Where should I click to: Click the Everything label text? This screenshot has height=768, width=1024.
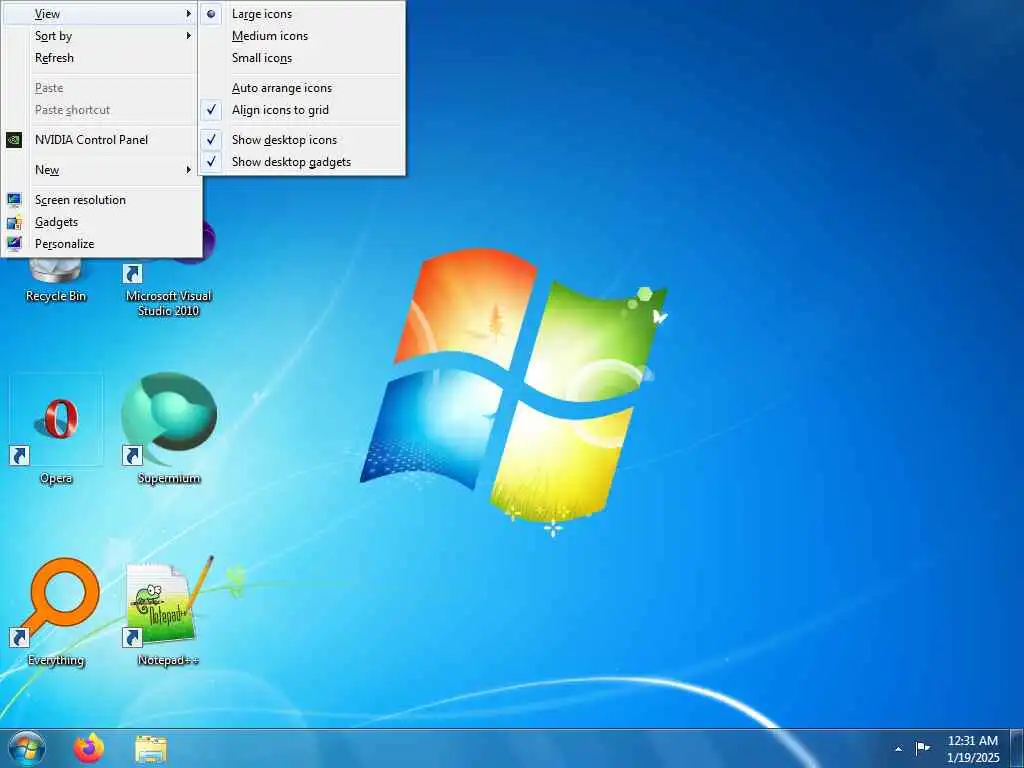tap(56, 661)
